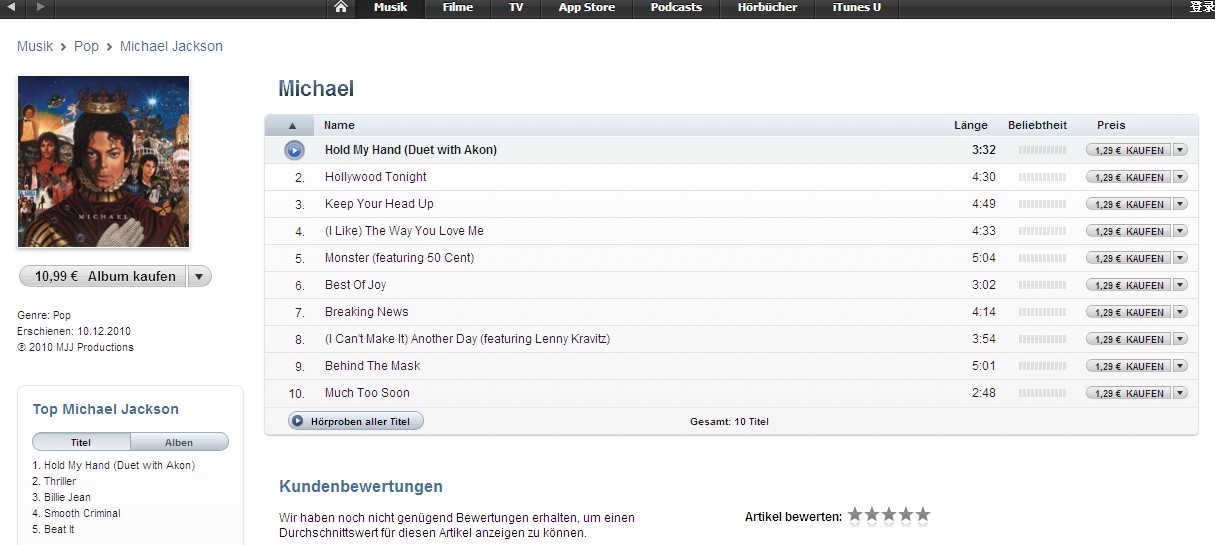Switch Top Michael Jackson list to Alben
The width and height of the screenshot is (1215, 545).
(179, 442)
